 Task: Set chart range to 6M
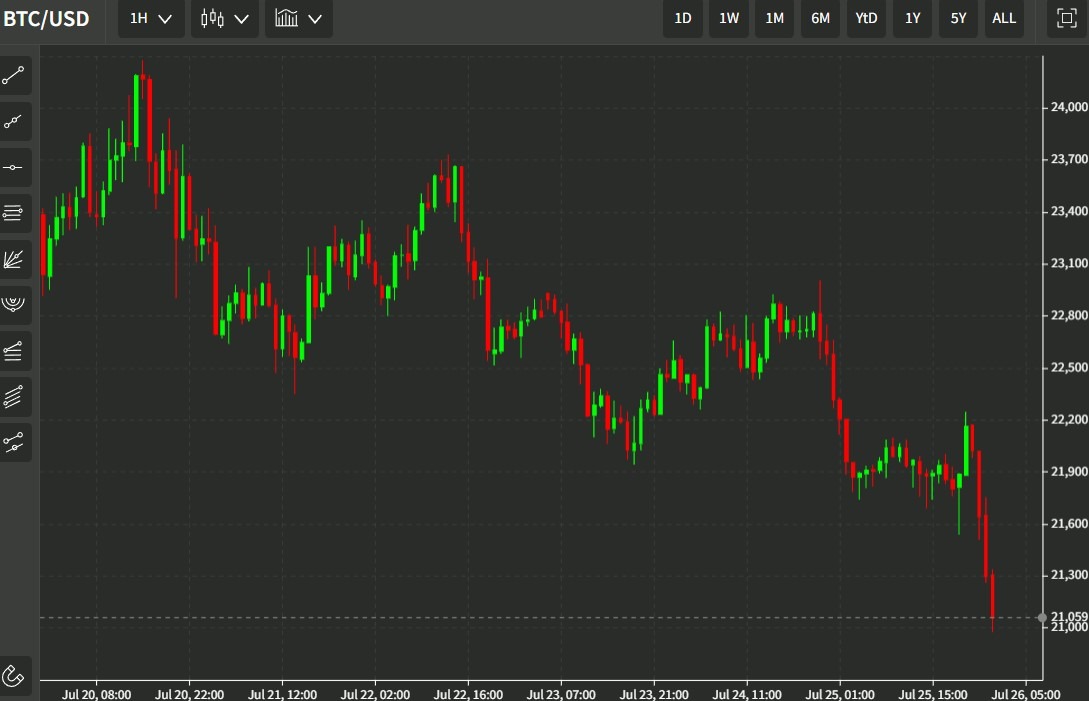click(x=820, y=18)
